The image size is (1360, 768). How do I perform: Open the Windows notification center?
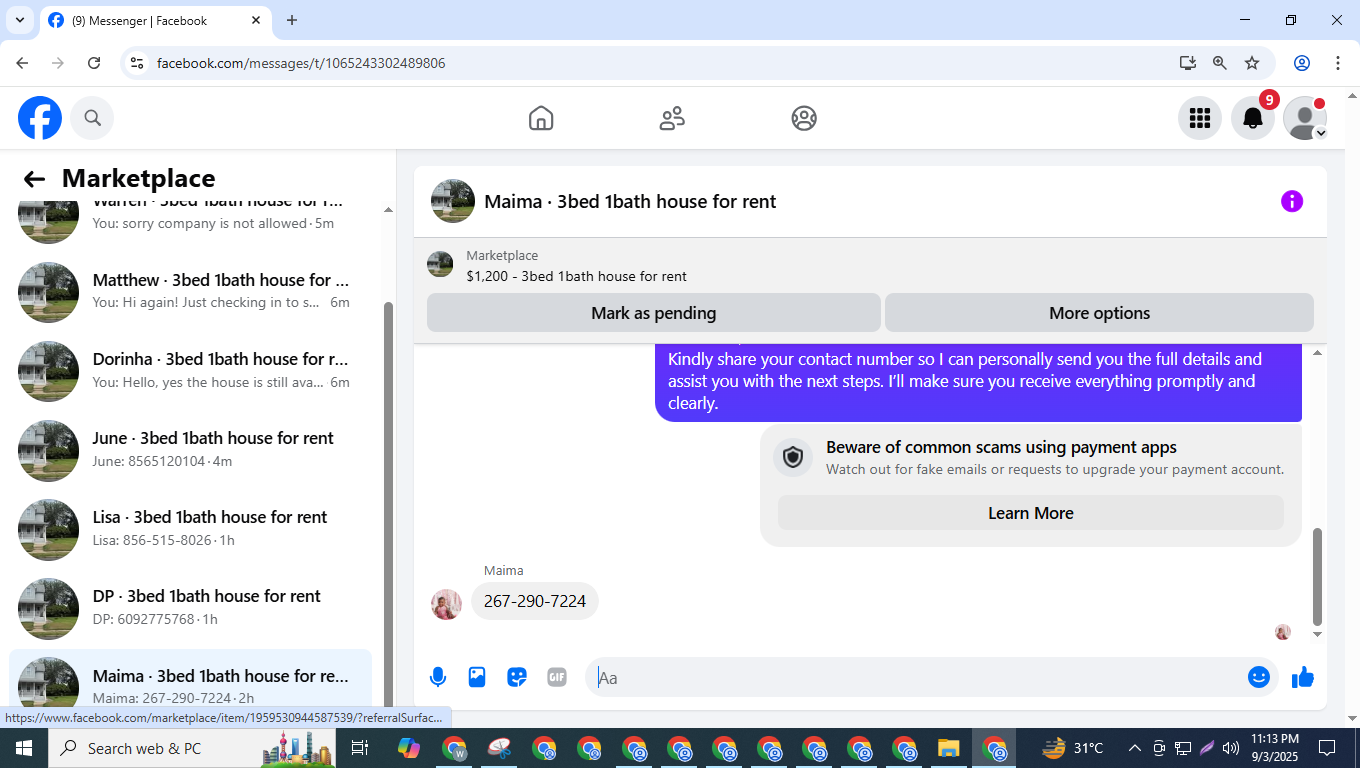pyautogui.click(x=1327, y=748)
